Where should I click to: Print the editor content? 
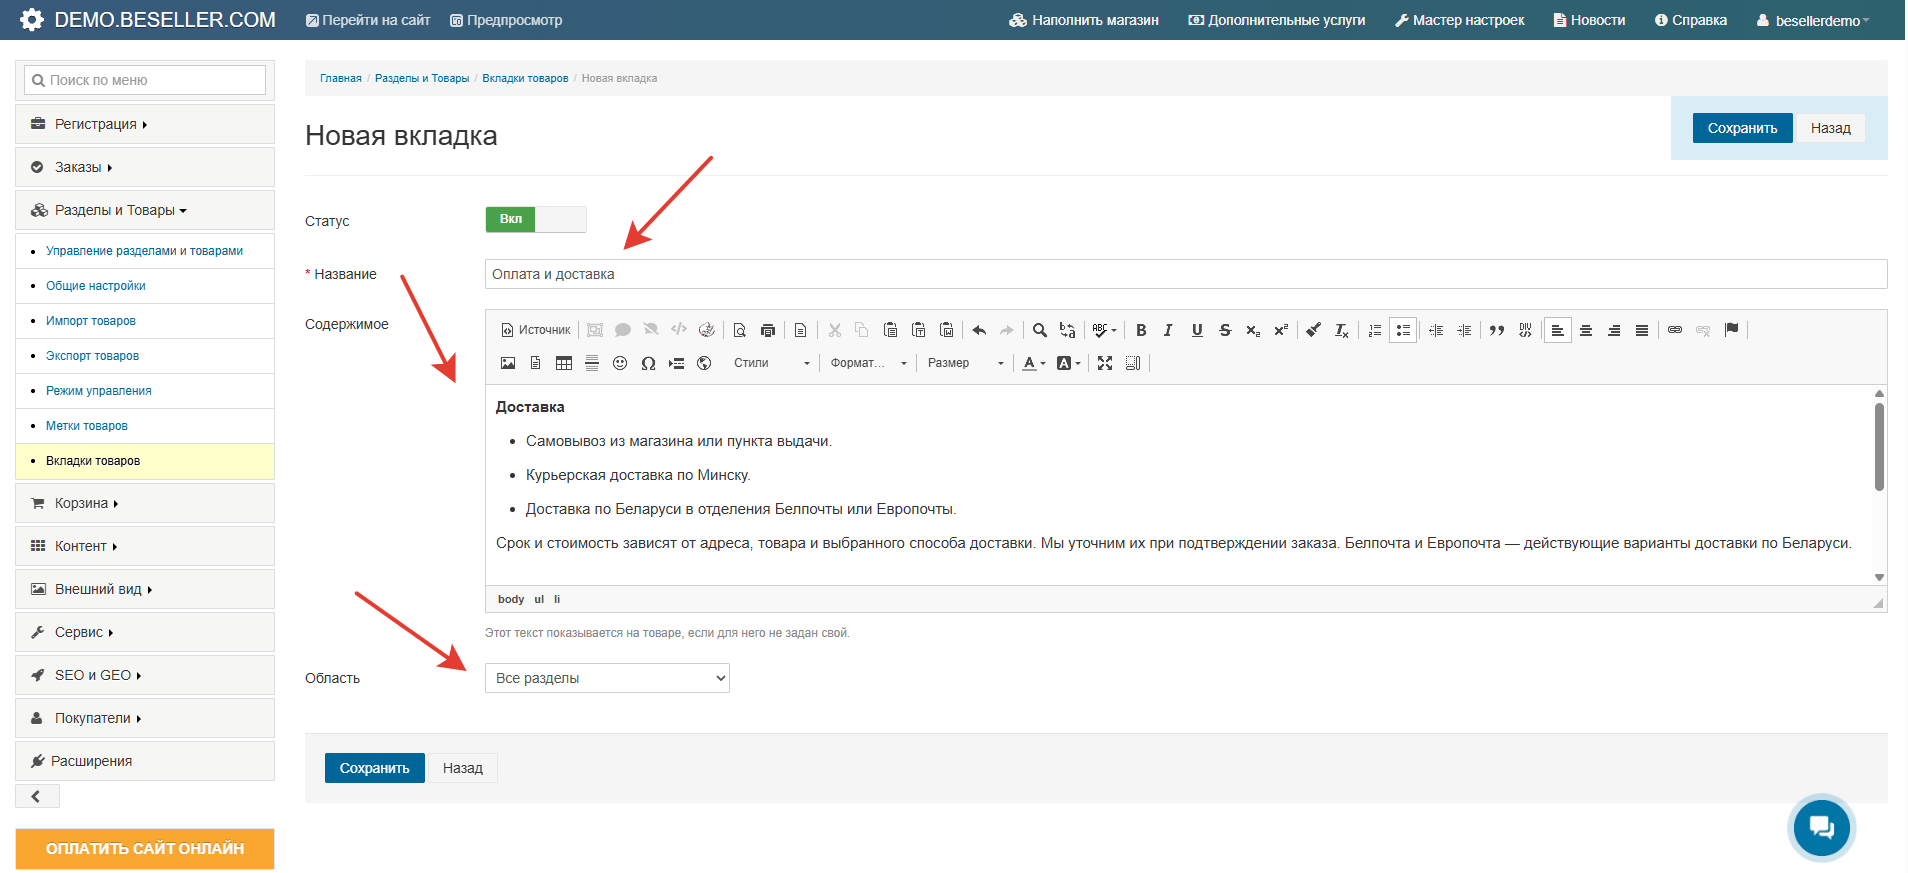[768, 330]
